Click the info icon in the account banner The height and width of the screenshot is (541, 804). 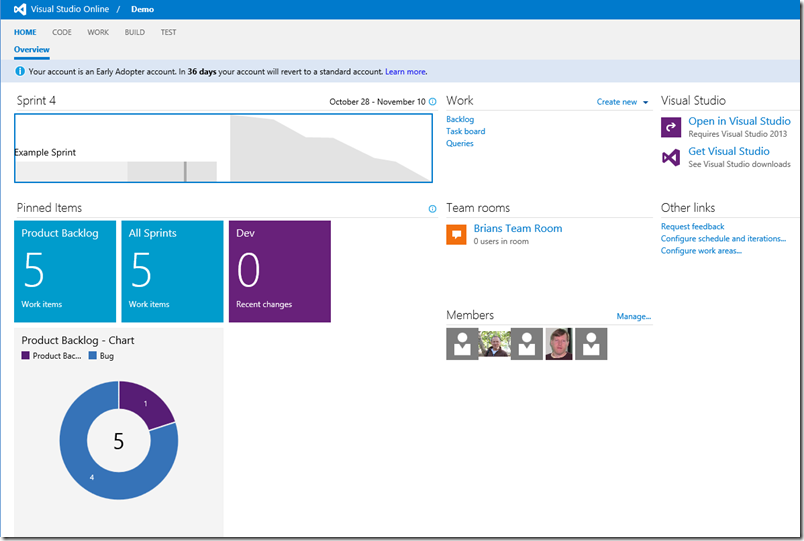(19, 71)
